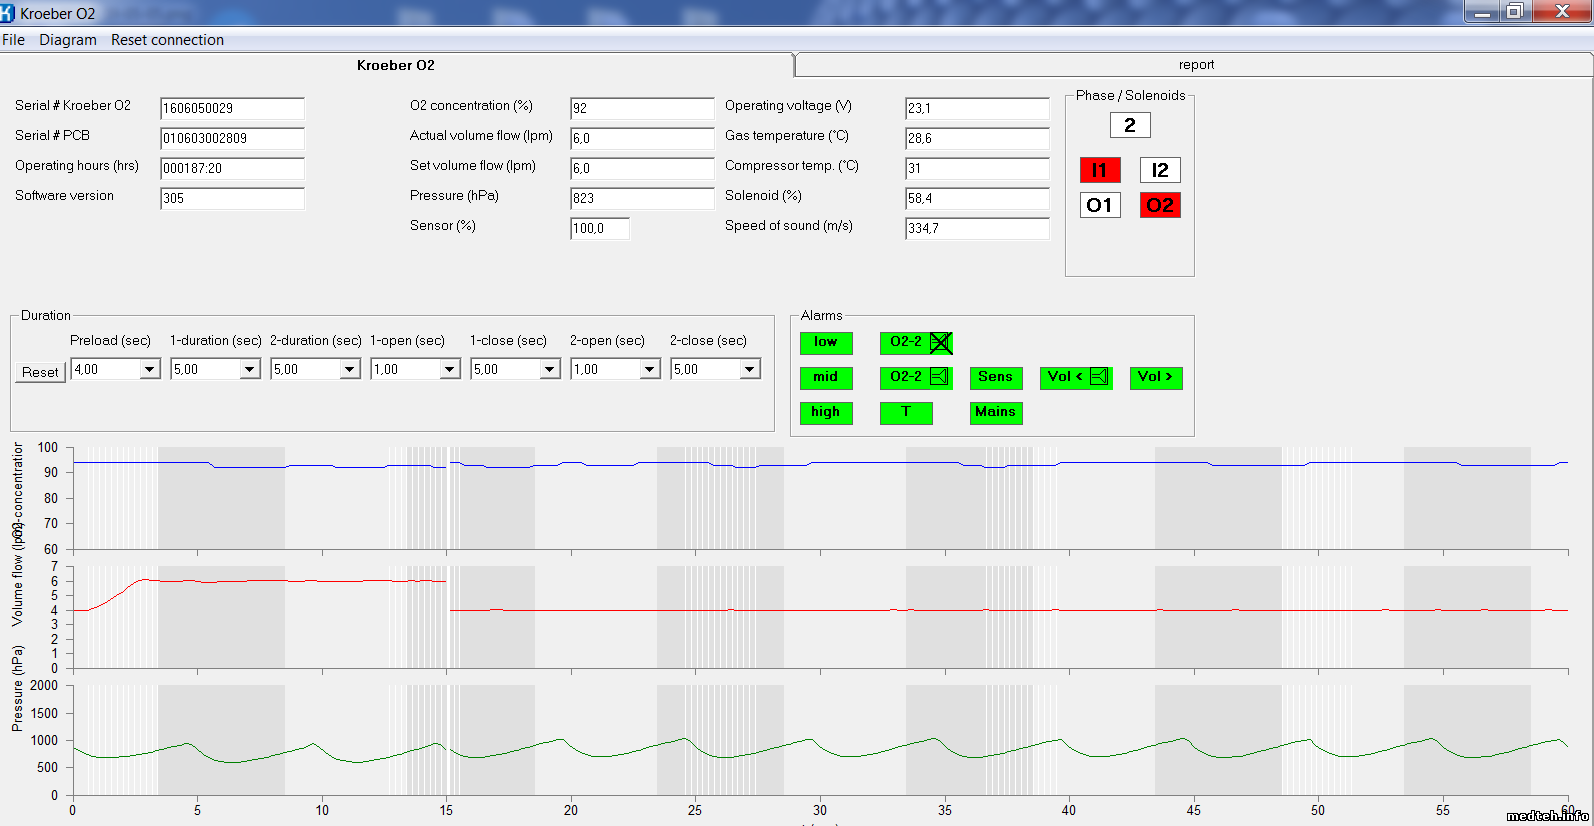Click the I2 solenoid indicator
The width and height of the screenshot is (1594, 826).
(x=1160, y=170)
